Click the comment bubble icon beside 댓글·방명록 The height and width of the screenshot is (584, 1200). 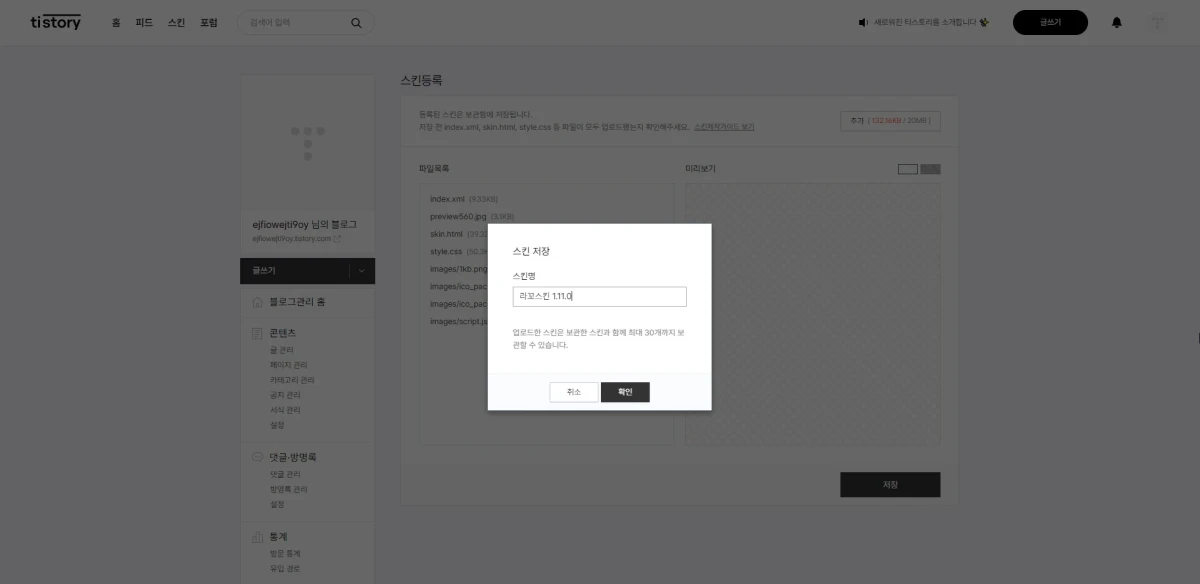[256, 457]
